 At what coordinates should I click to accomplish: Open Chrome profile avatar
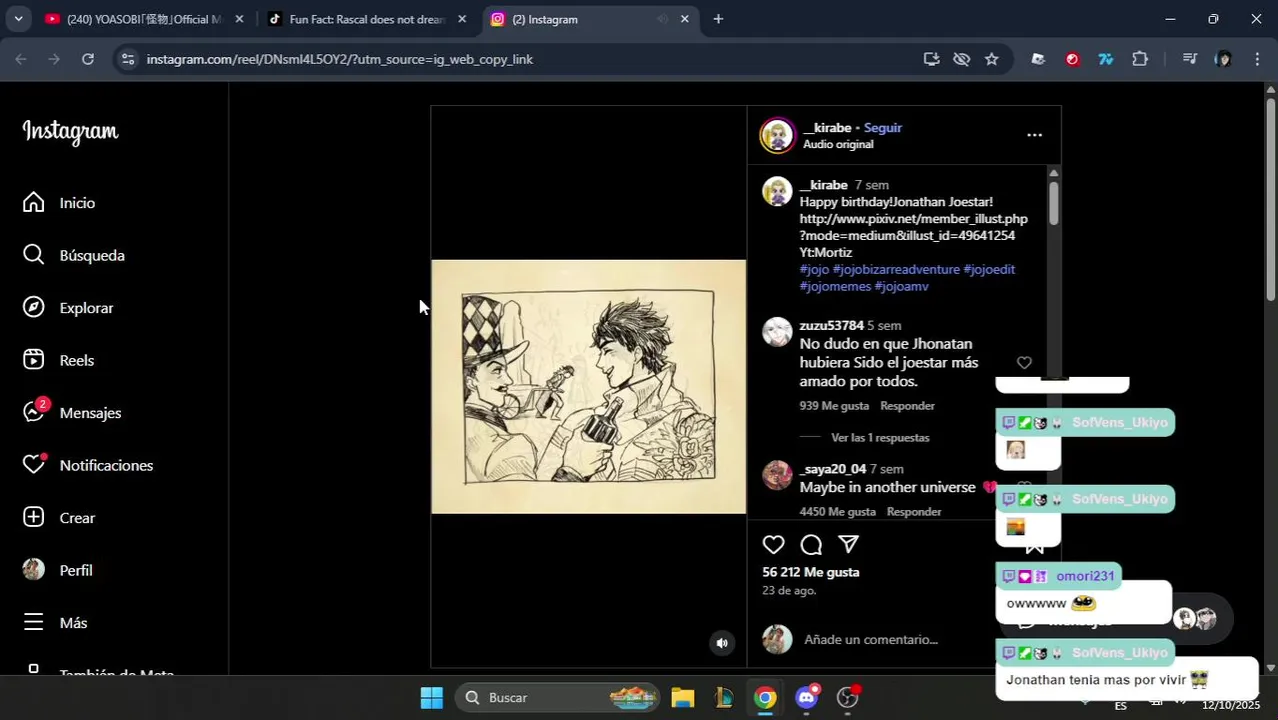click(1223, 59)
